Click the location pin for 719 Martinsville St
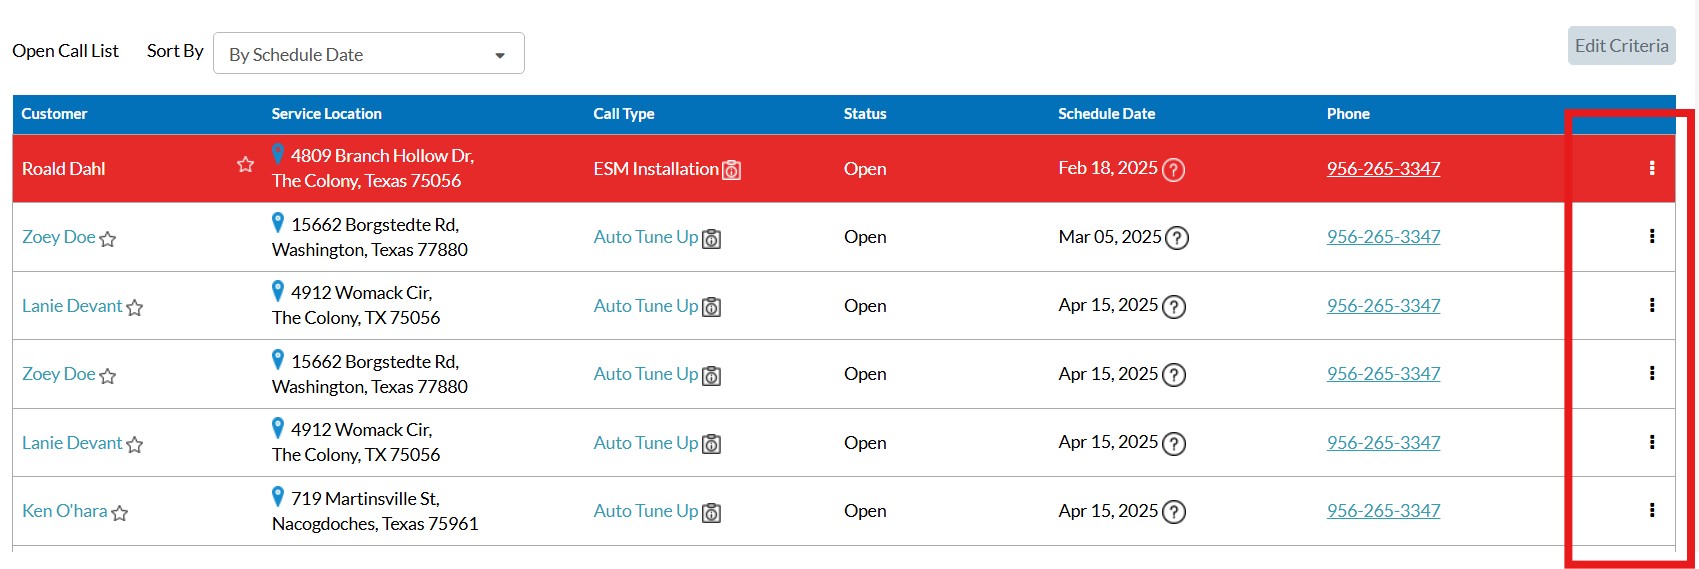 [278, 496]
